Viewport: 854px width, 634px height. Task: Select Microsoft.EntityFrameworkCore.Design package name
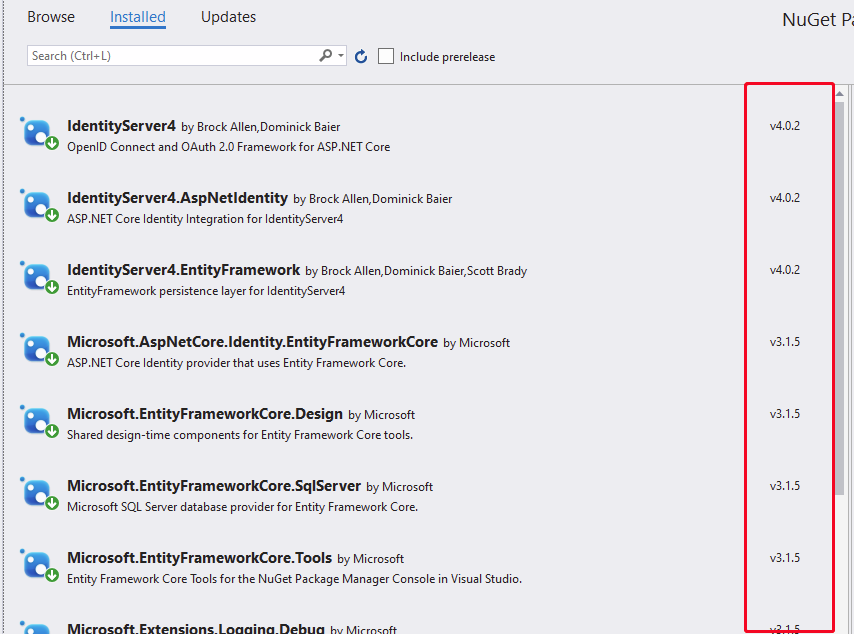click(205, 413)
